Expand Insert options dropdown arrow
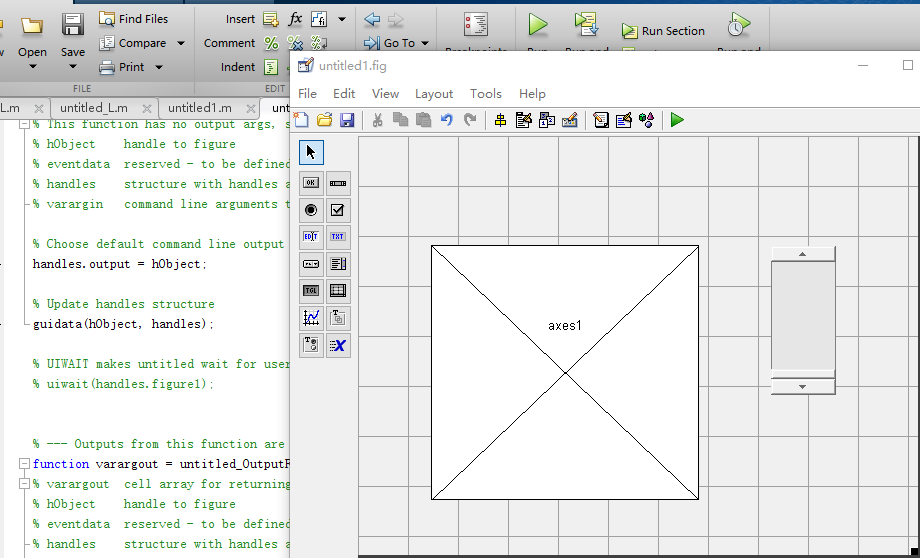The height and width of the screenshot is (558, 920). pos(342,19)
